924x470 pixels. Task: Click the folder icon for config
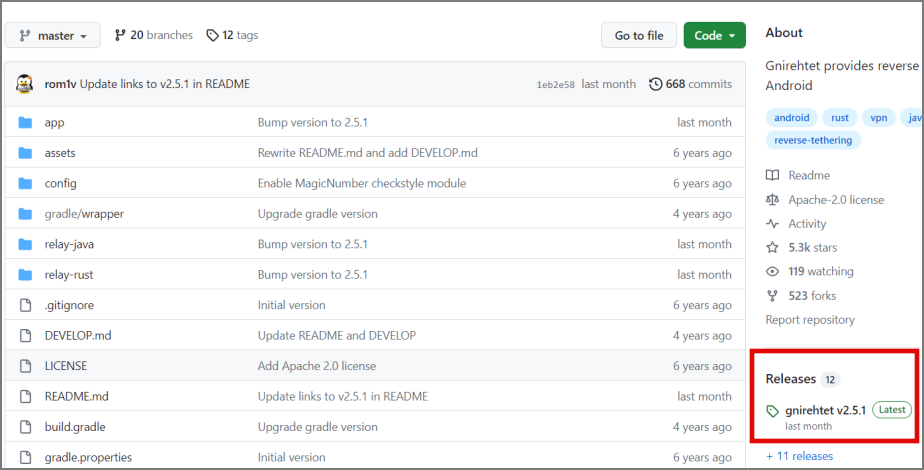(25, 183)
